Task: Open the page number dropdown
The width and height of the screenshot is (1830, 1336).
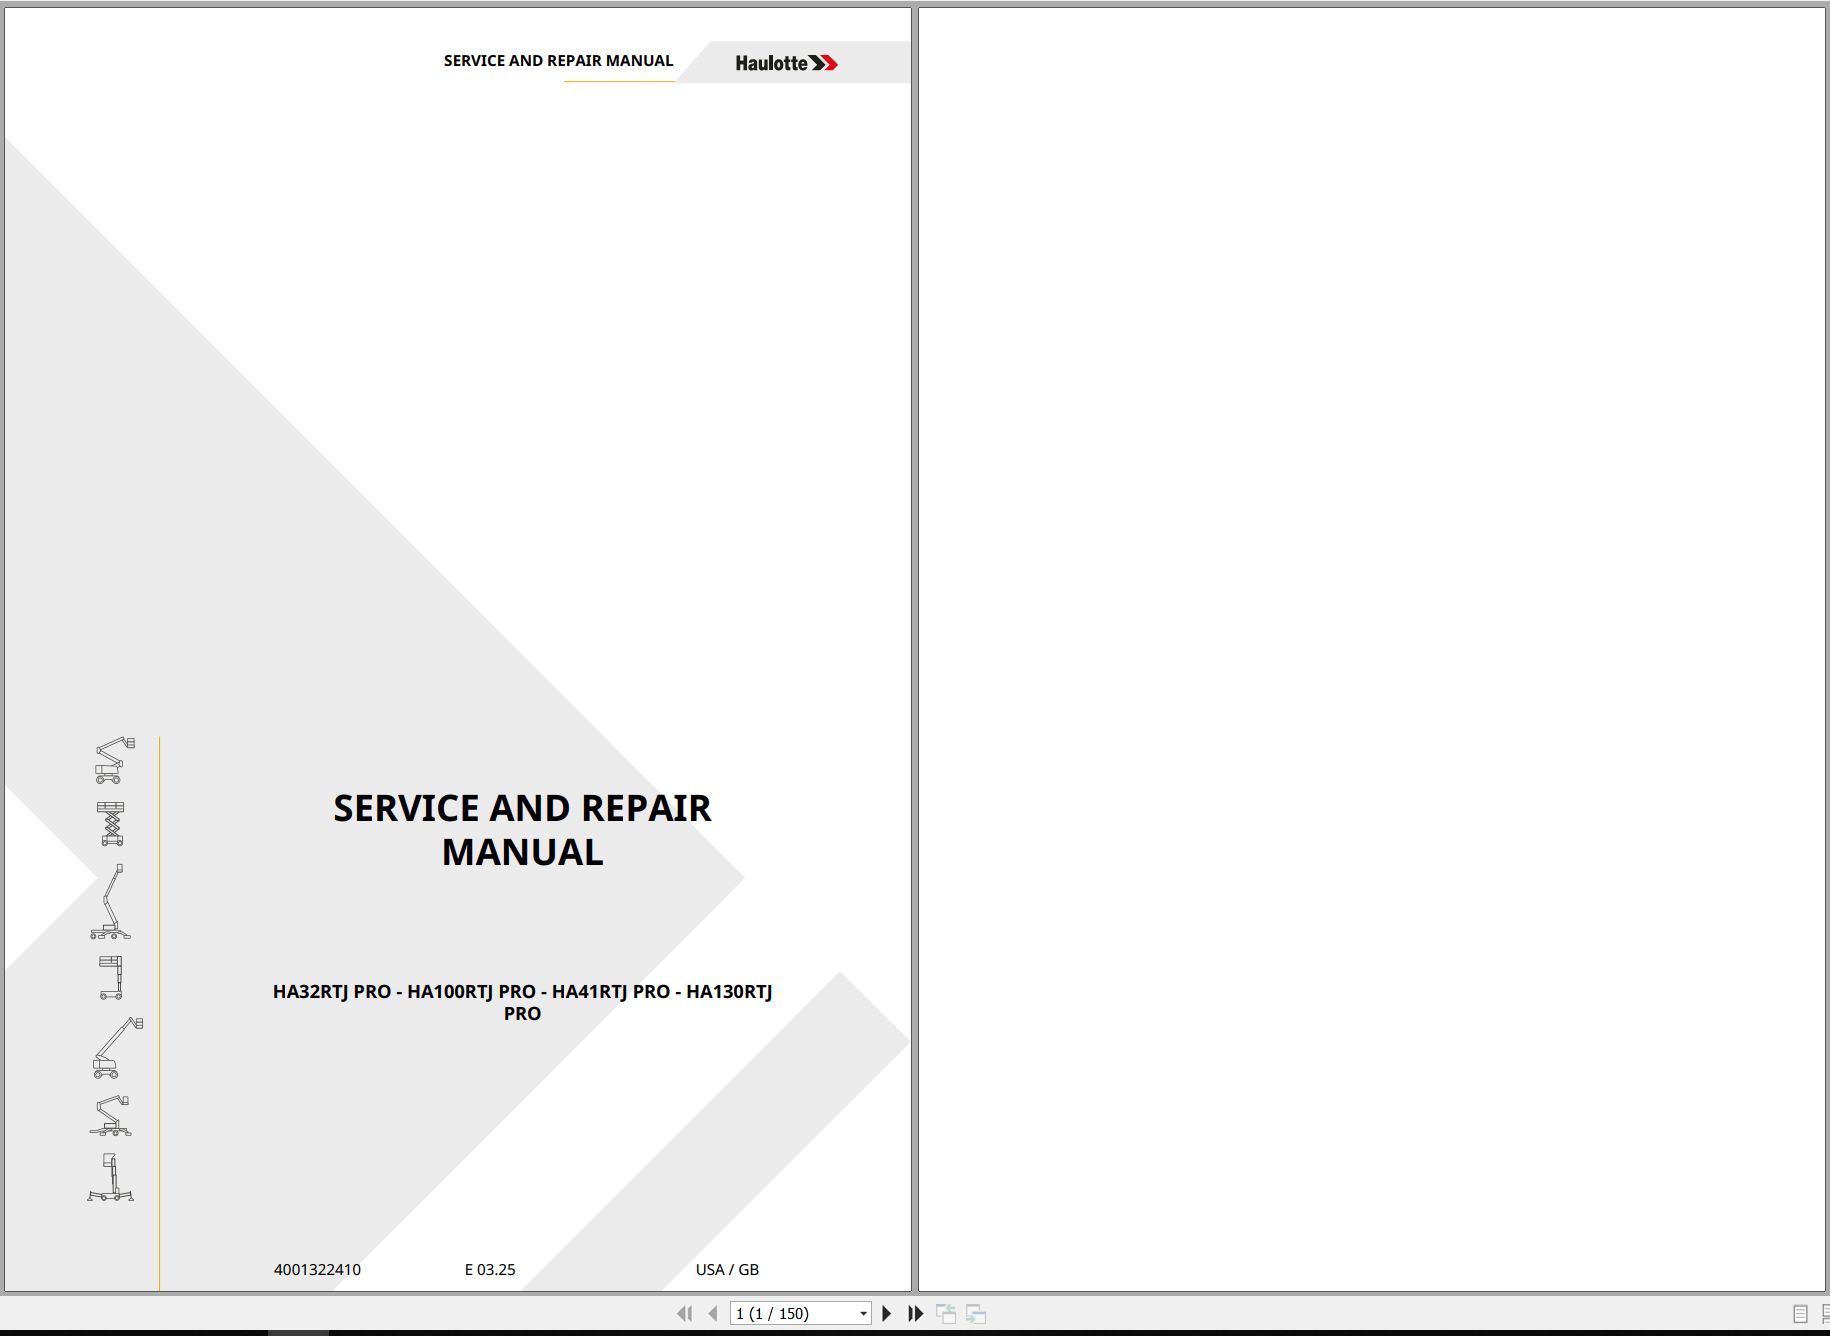Action: [863, 1314]
